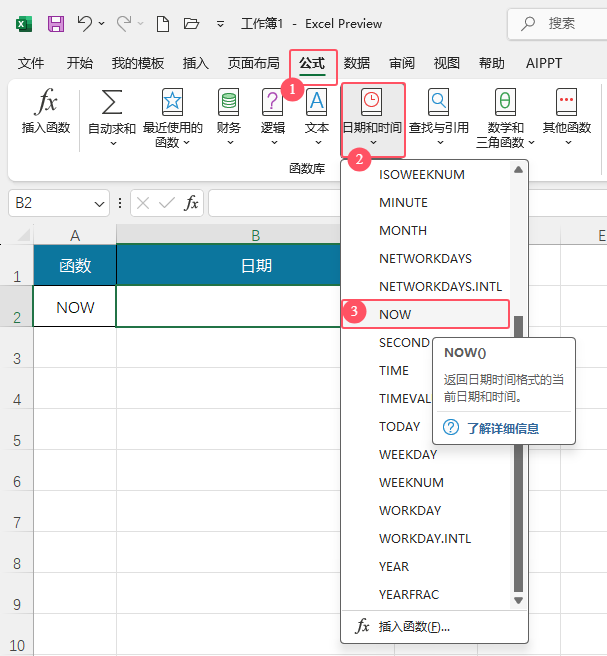
Task: Choose NETWORKDAYS.INTL from the list
Action: 426,287
